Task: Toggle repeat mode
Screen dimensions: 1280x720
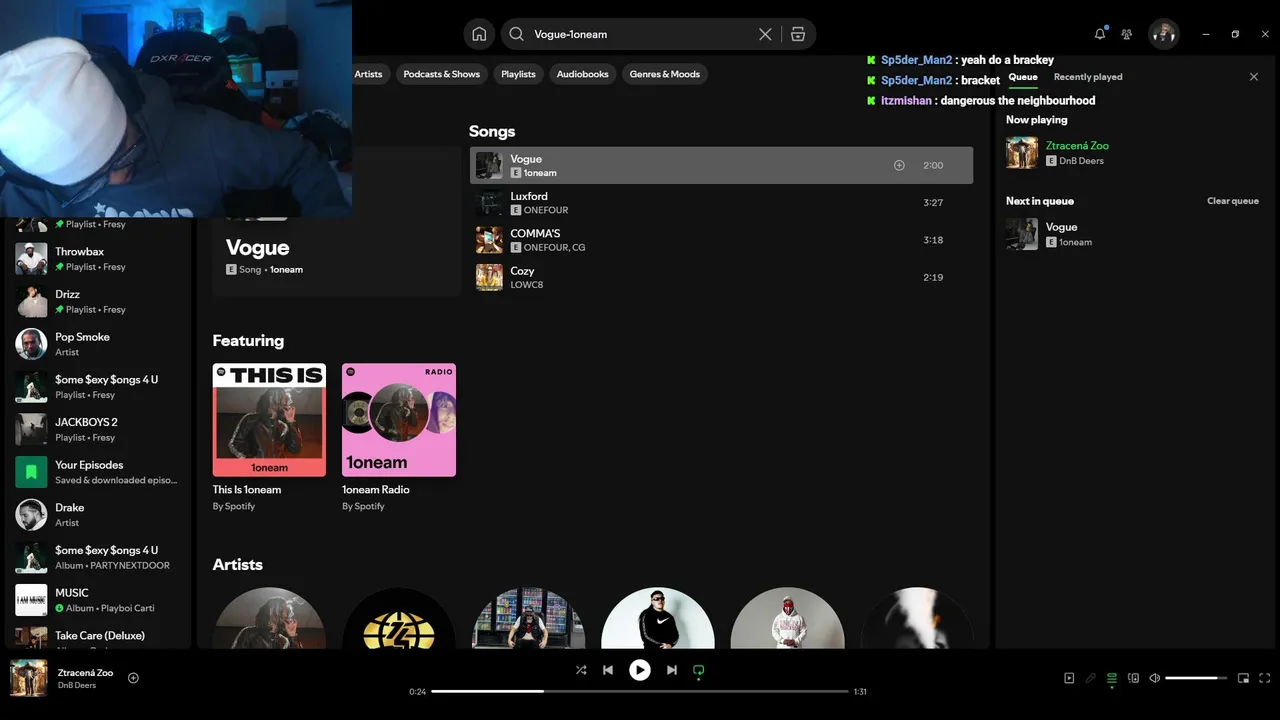Action: (699, 670)
